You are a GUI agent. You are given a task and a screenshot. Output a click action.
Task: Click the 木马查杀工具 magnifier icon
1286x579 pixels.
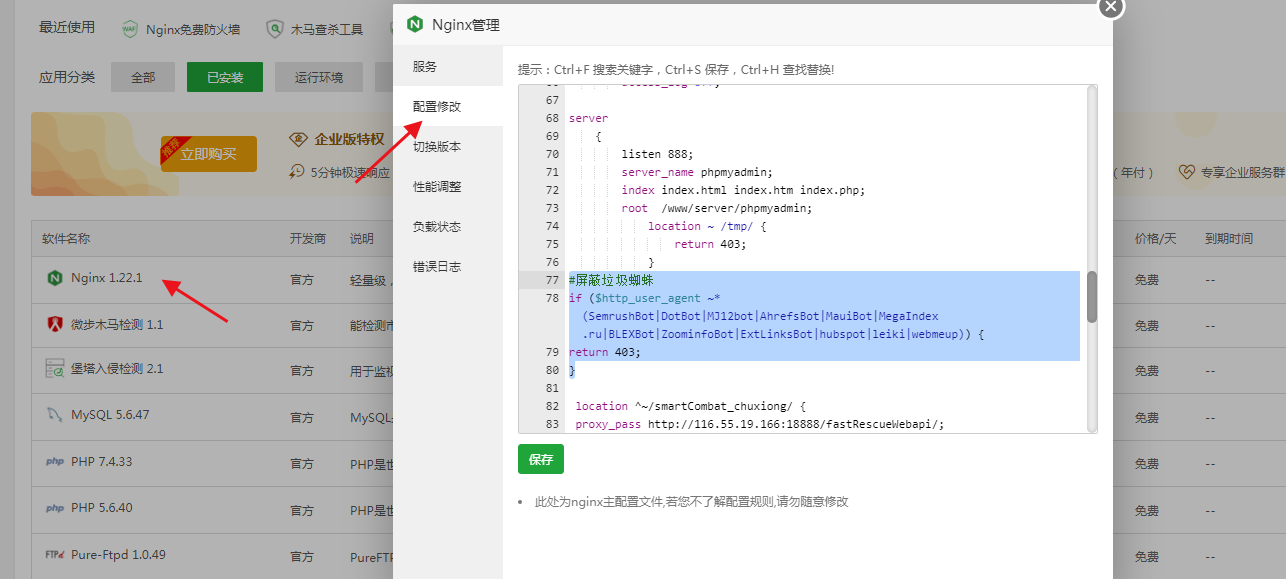point(274,29)
